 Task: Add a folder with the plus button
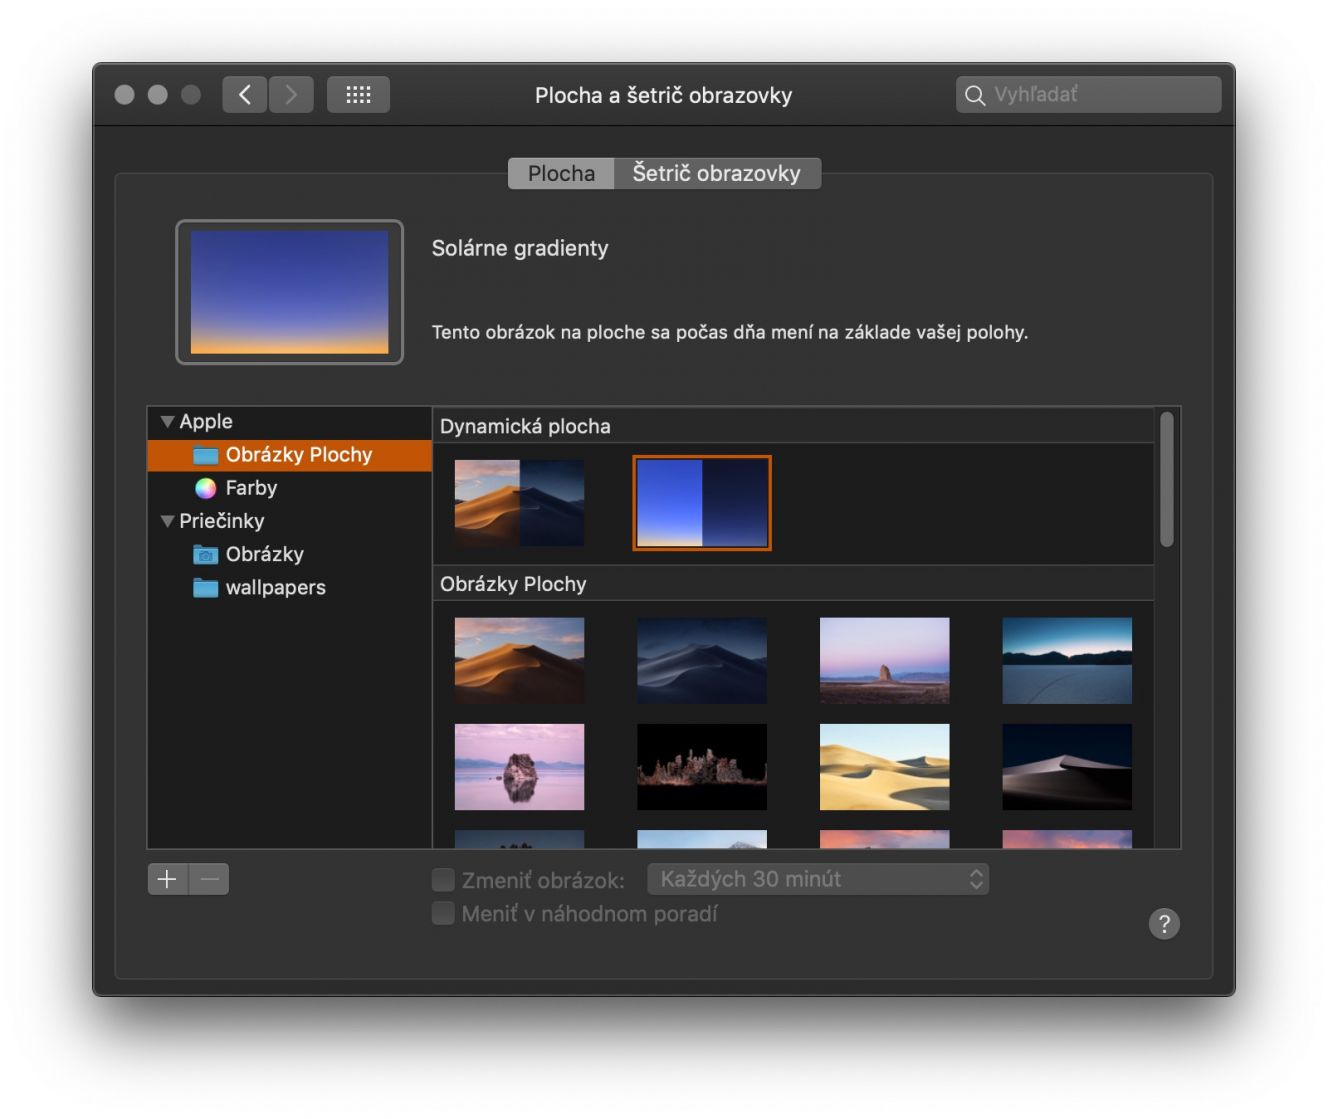pyautogui.click(x=167, y=879)
